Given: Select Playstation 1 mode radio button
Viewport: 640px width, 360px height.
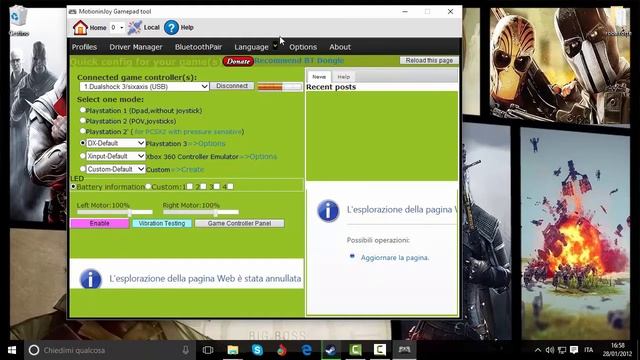Looking at the screenshot, I should (x=83, y=110).
